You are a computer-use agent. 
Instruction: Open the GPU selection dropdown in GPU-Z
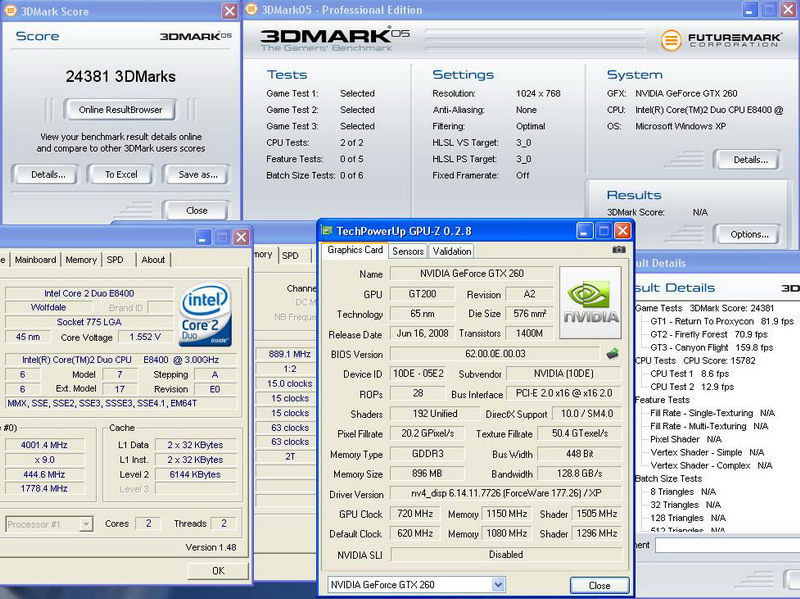(498, 585)
